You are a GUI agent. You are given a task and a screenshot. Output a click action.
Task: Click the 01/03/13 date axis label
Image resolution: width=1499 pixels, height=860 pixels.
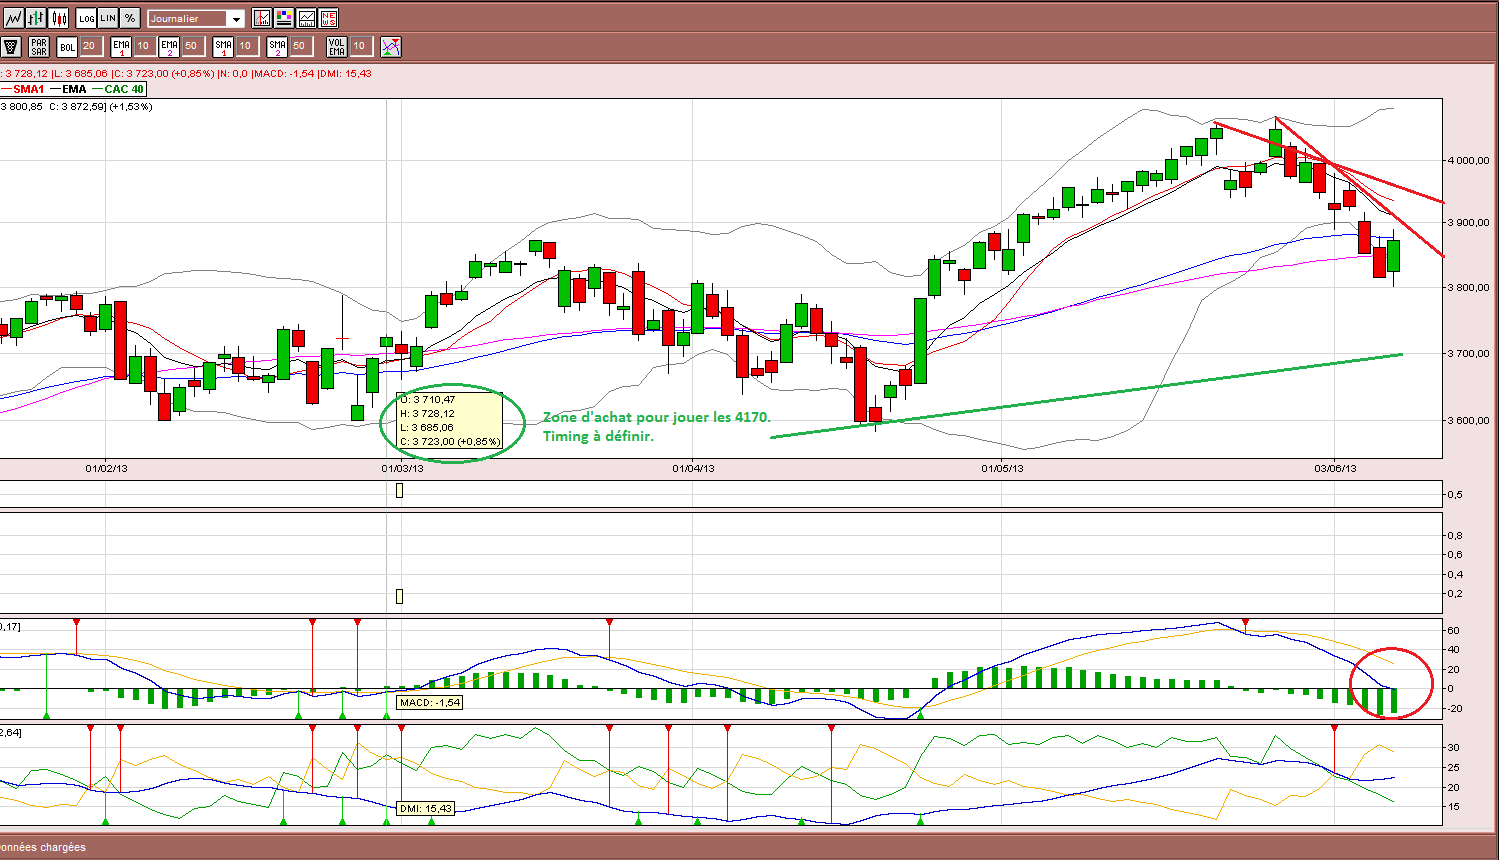402,468
